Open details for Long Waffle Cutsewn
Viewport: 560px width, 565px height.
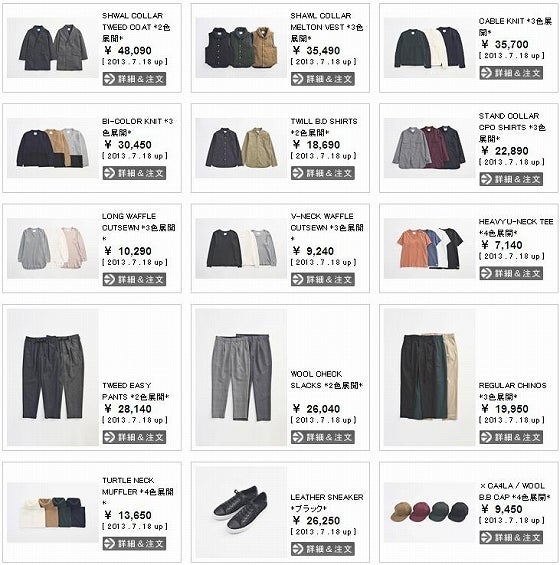134,279
